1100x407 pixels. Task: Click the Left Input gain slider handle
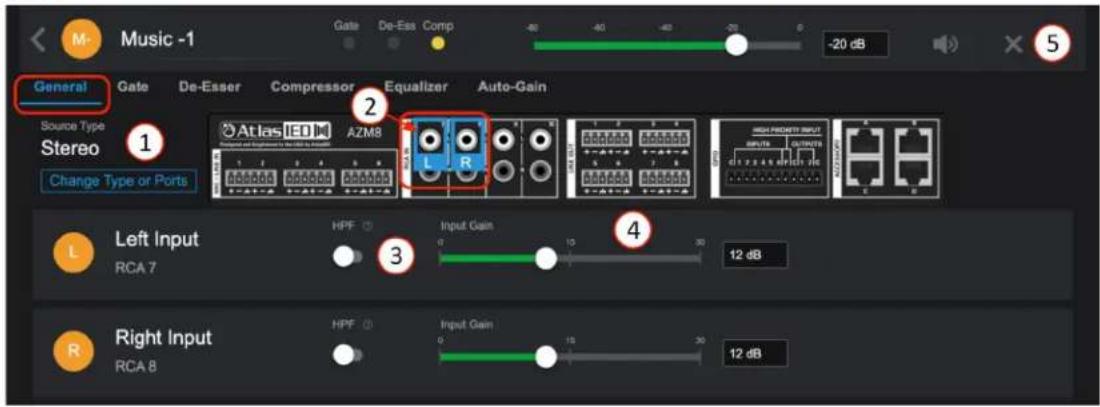click(x=545, y=259)
